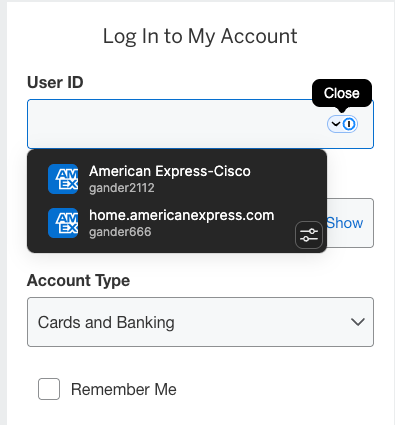Click the Remember Me label text
The height and width of the screenshot is (425, 395).
coord(124,389)
